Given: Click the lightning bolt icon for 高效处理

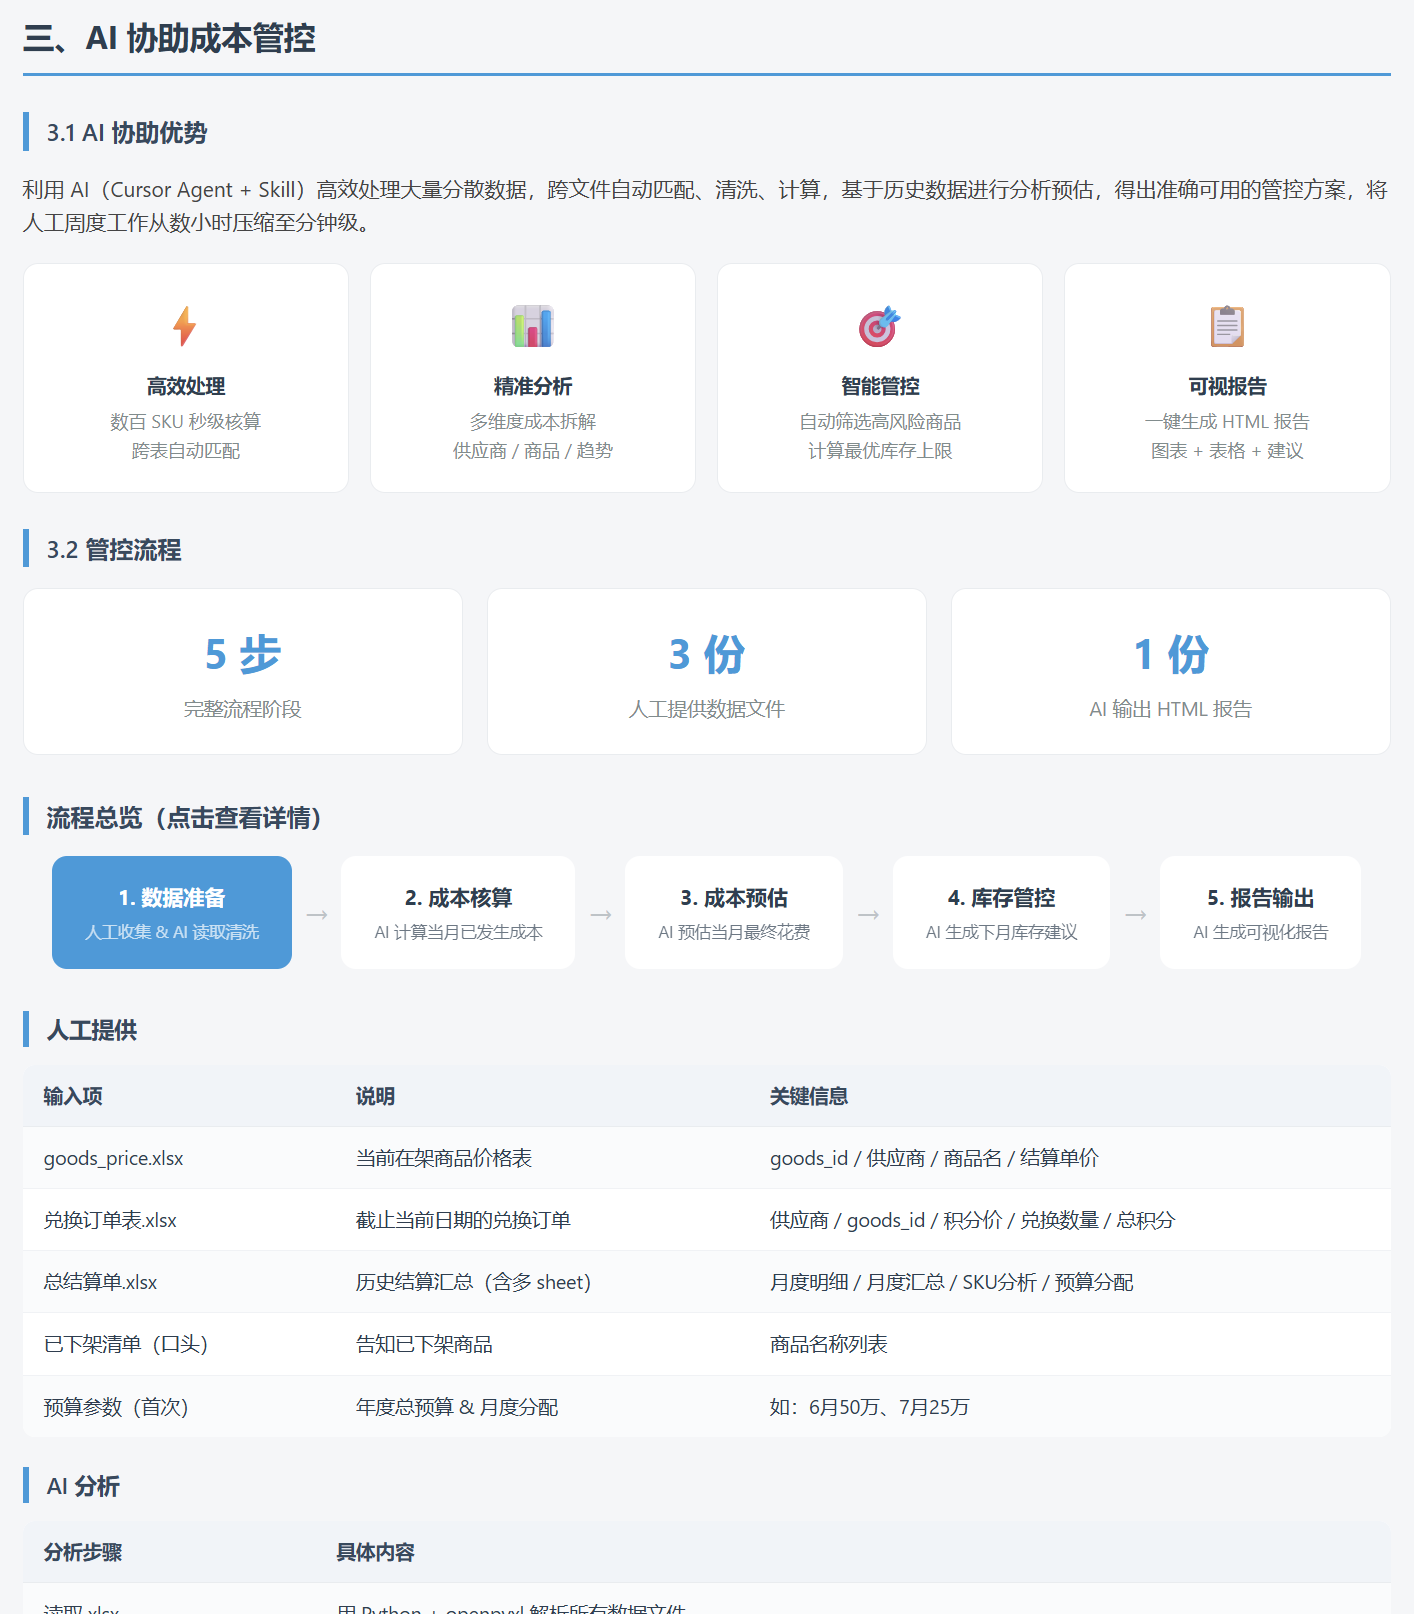Looking at the screenshot, I should 185,326.
